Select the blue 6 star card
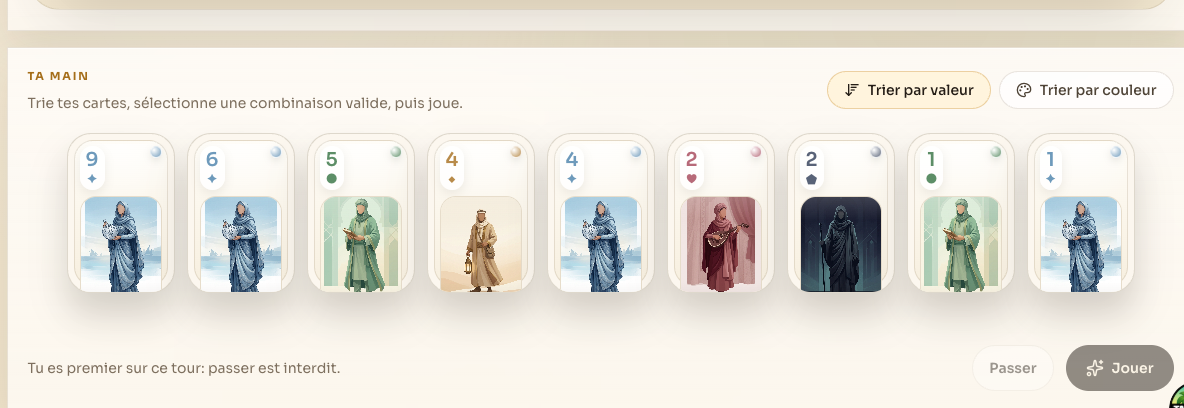1184x408 pixels. coord(241,213)
